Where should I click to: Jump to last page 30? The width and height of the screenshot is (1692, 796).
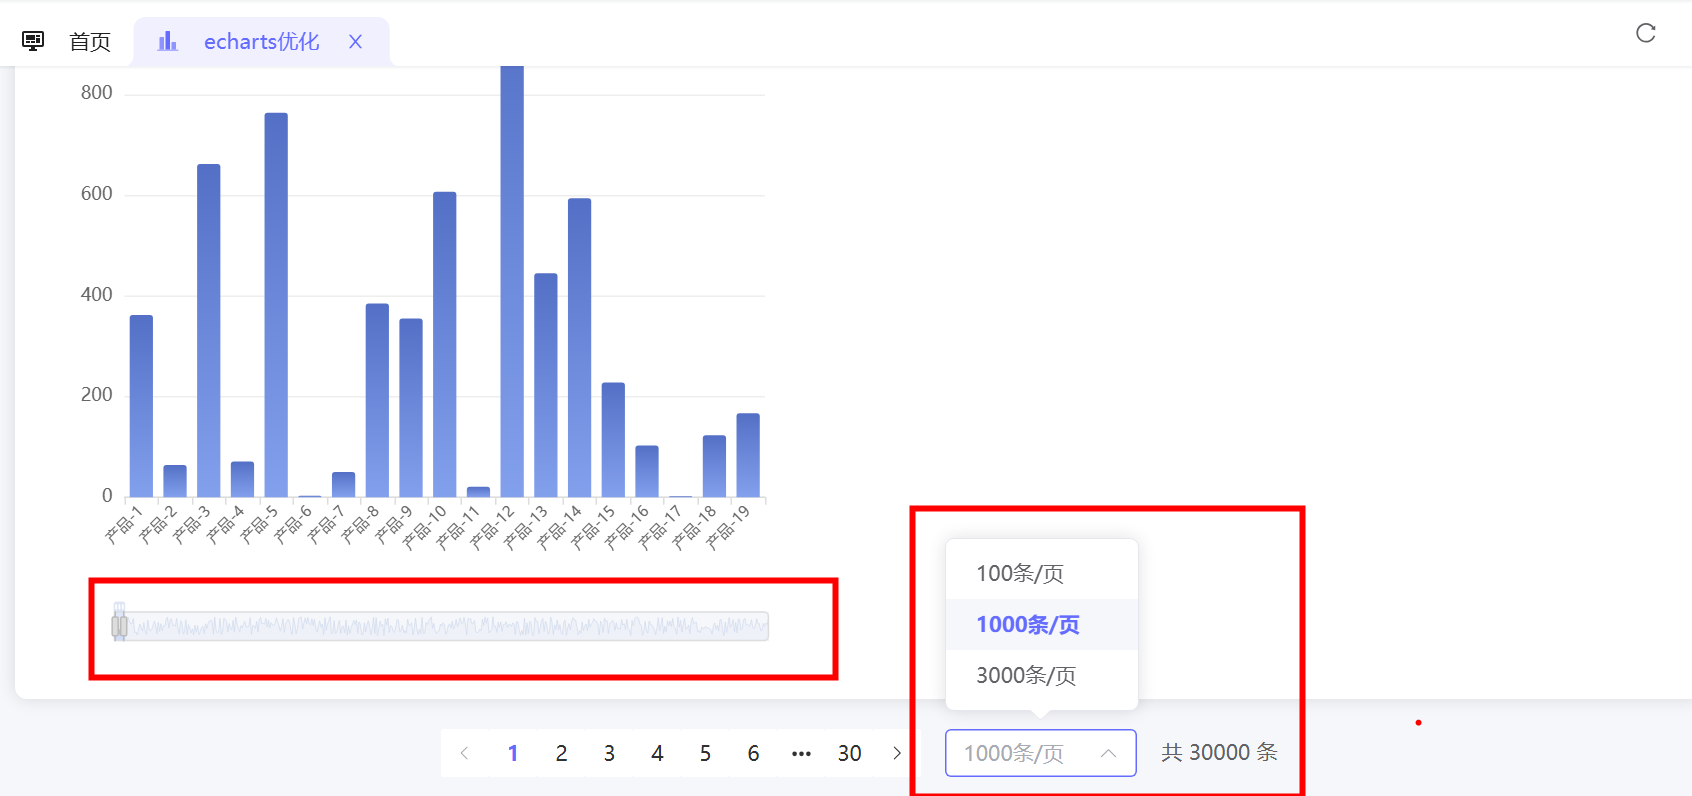click(849, 753)
